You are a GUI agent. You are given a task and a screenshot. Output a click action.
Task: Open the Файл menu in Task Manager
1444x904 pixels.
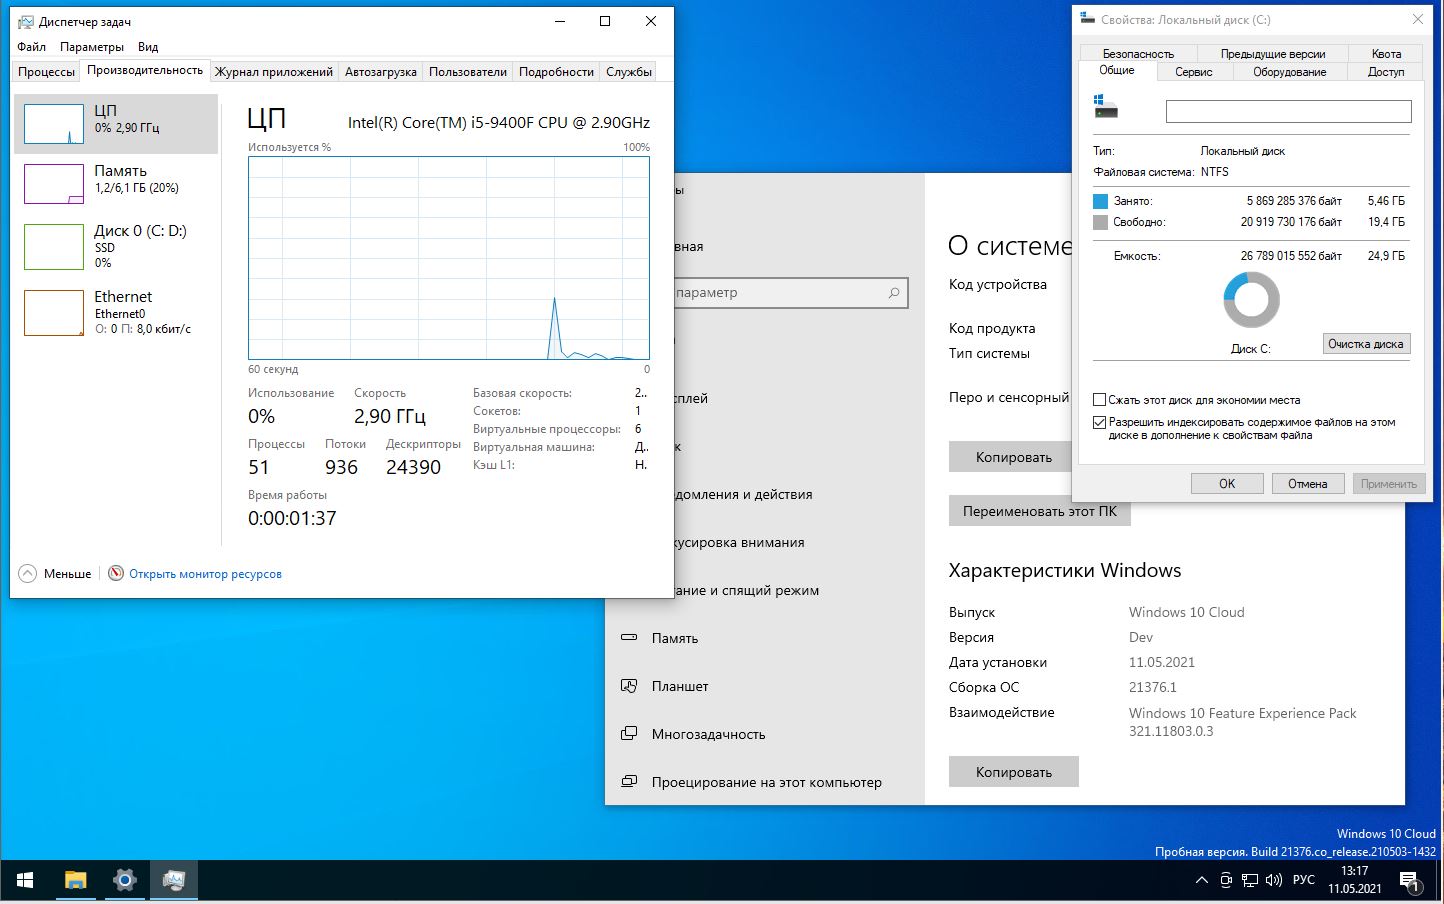tap(31, 47)
